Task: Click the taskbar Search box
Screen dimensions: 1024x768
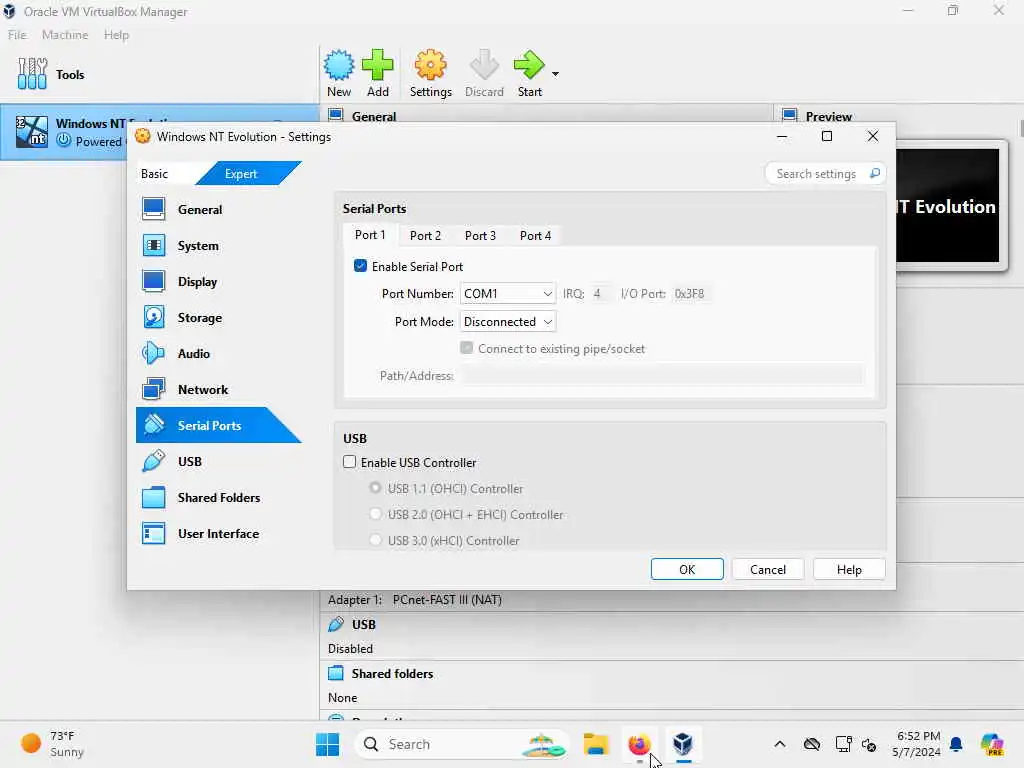Action: coord(461,744)
